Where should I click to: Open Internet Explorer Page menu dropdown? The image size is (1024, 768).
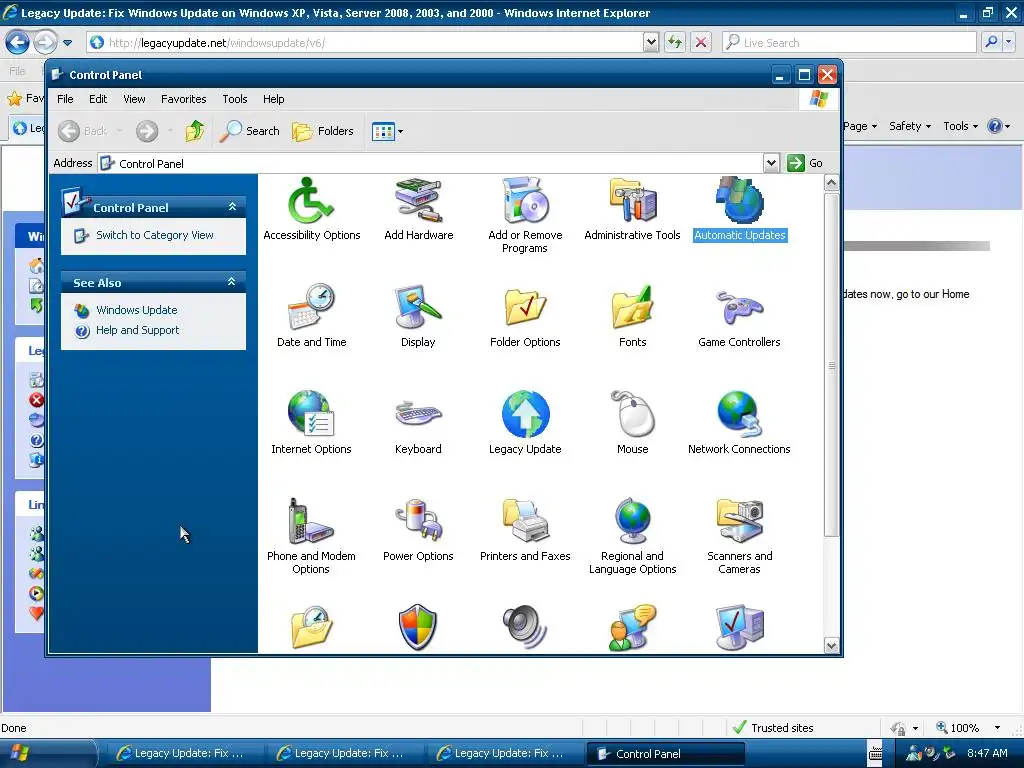tap(860, 126)
